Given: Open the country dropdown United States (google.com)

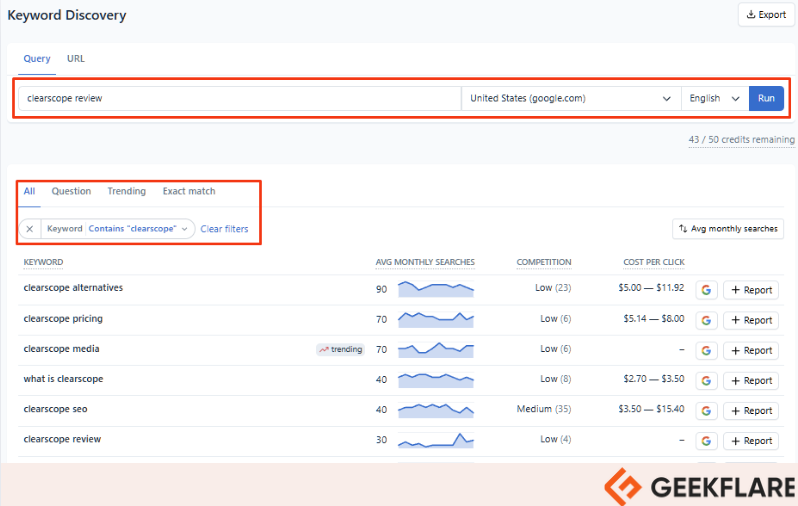Looking at the screenshot, I should coord(571,98).
